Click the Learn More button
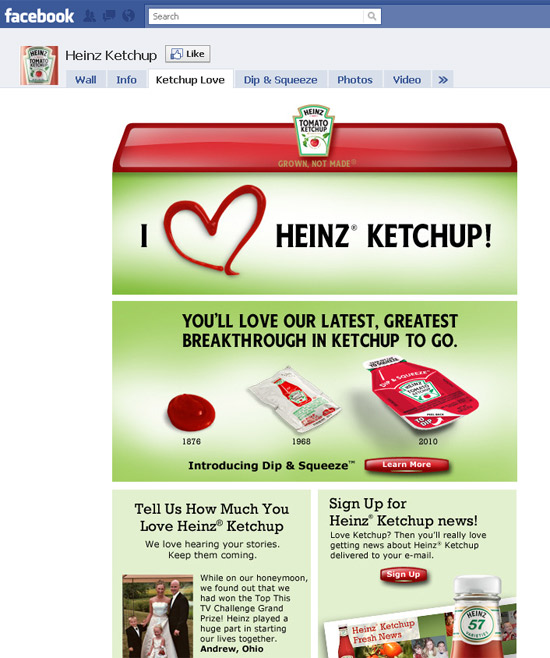The width and height of the screenshot is (550, 658). coord(407,465)
